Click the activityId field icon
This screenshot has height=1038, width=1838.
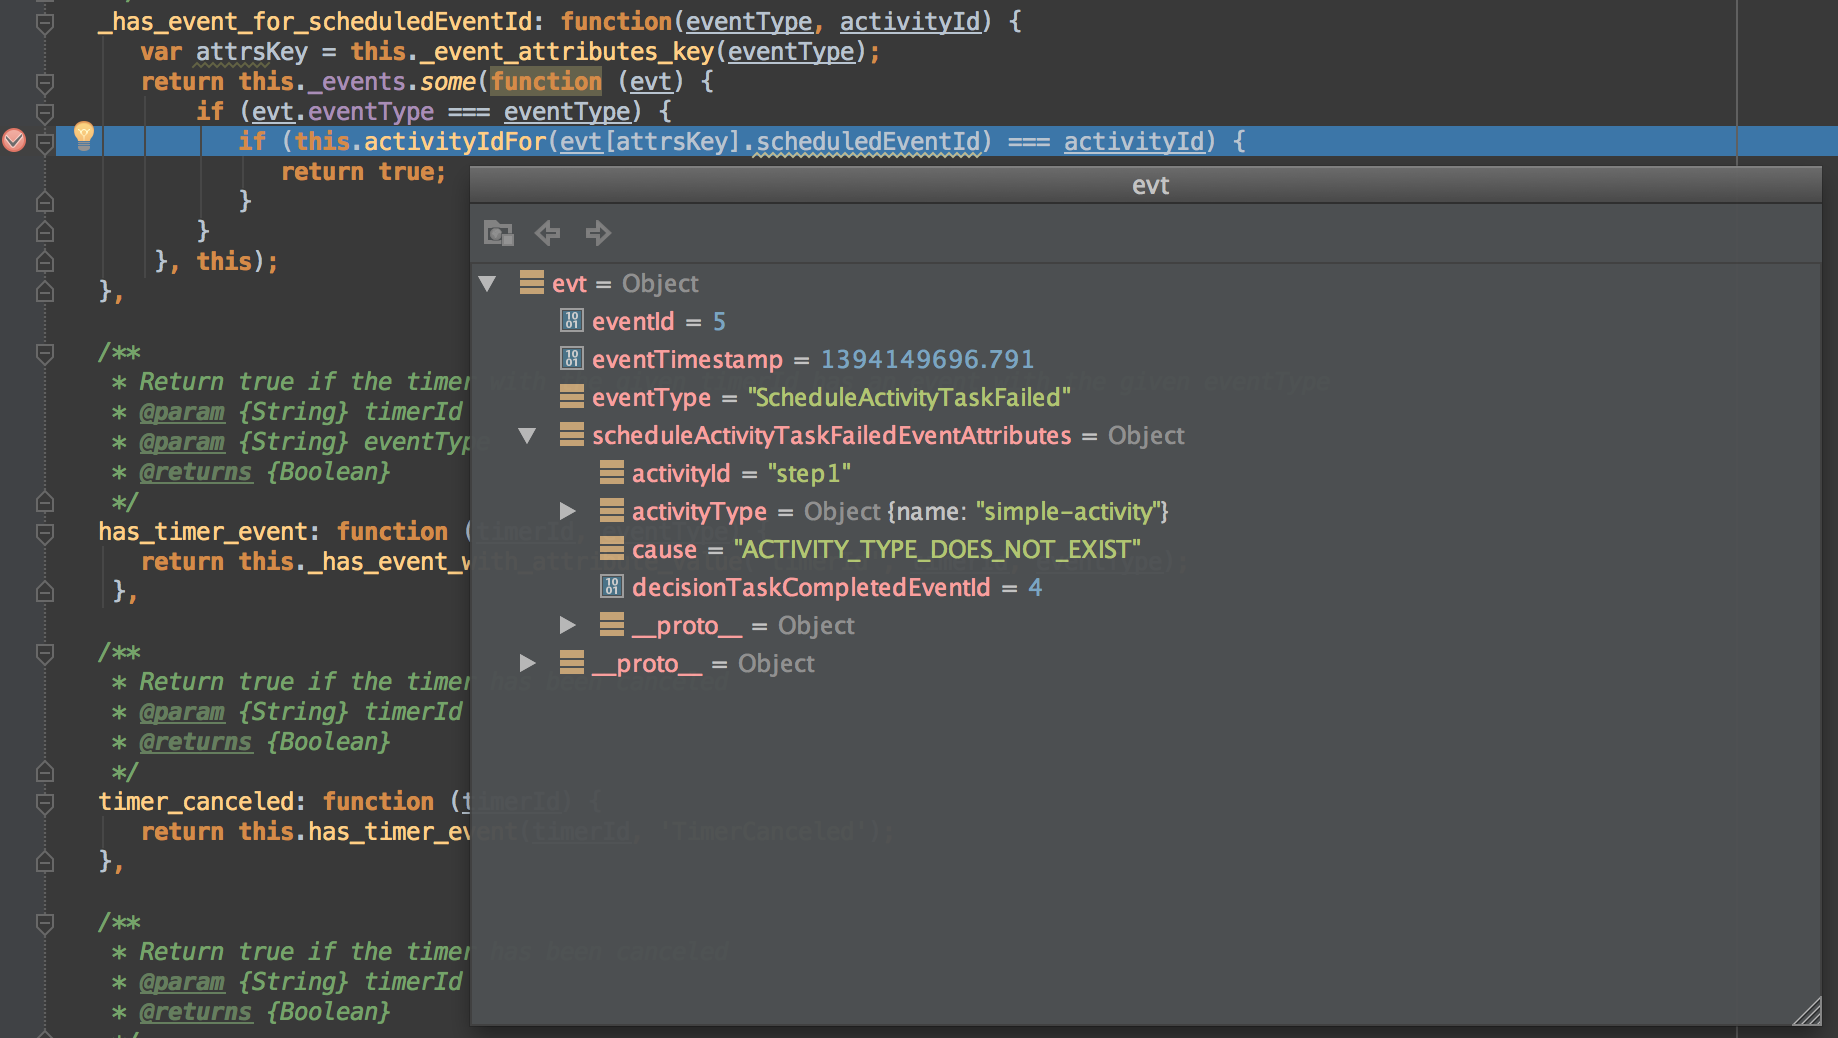[612, 473]
